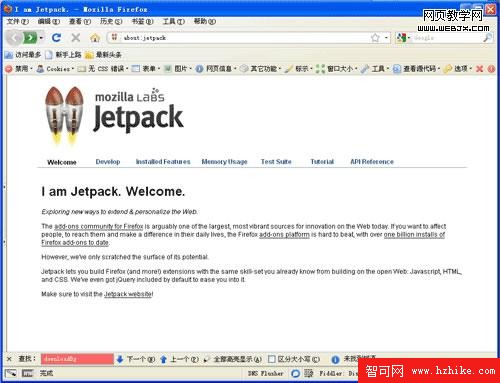
Task: Toggle 全部高亮显示 highlight all
Action: (x=232, y=359)
